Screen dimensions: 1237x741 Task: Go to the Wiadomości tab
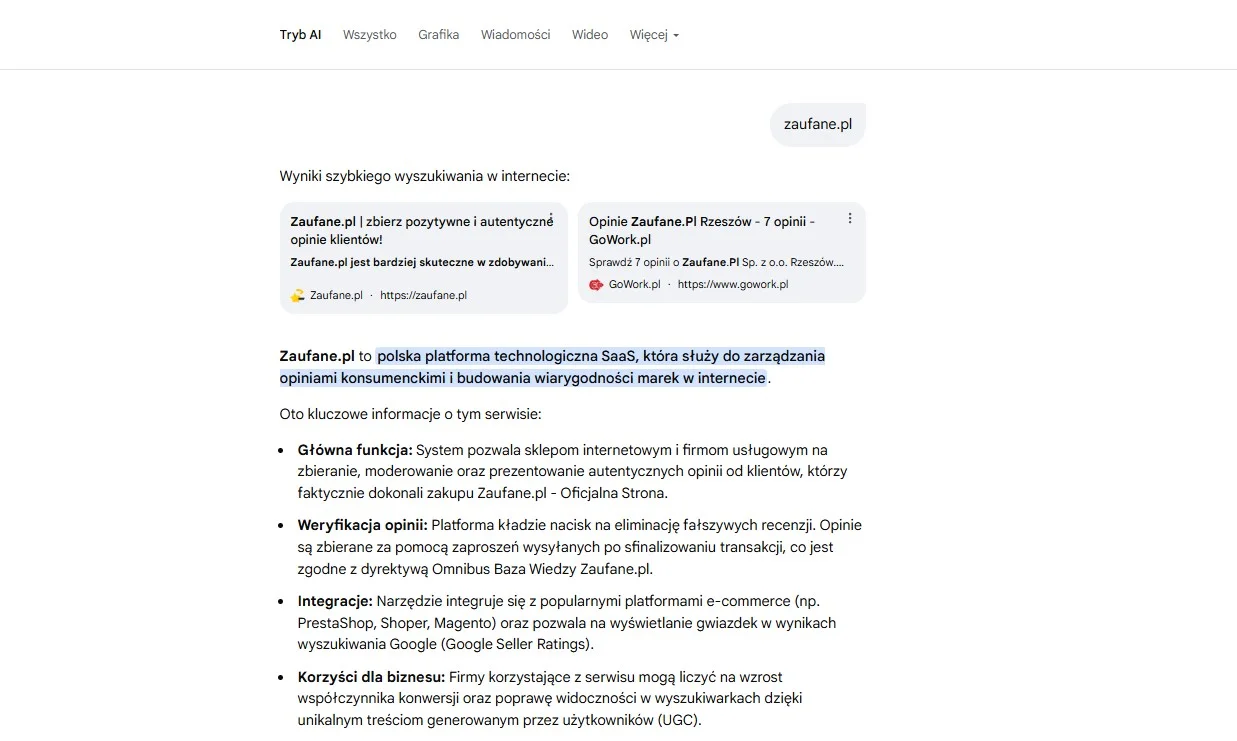pos(515,35)
